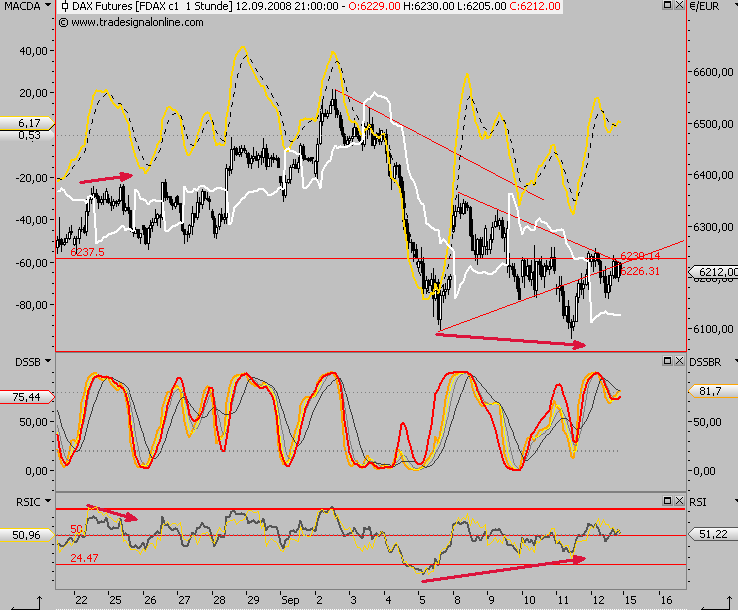738x610 pixels.
Task: Click the 12.09.2008 21:00:00 timestamp
Action: [x=287, y=6]
